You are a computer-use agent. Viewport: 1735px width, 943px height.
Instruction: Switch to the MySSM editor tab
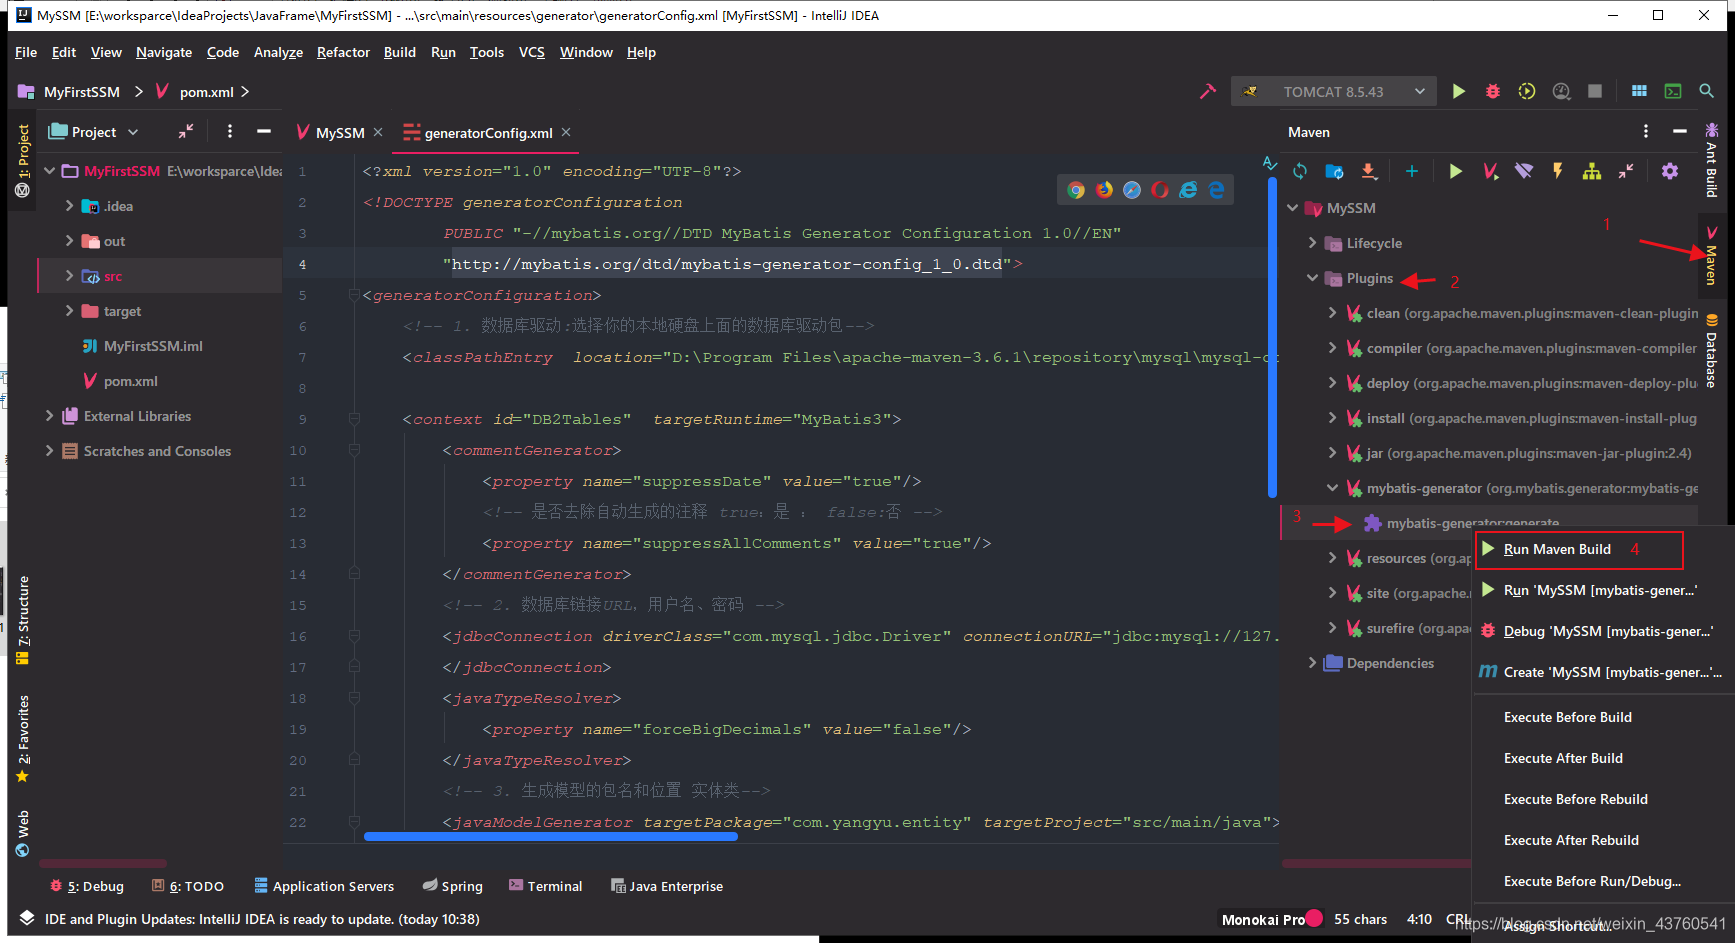coord(338,132)
